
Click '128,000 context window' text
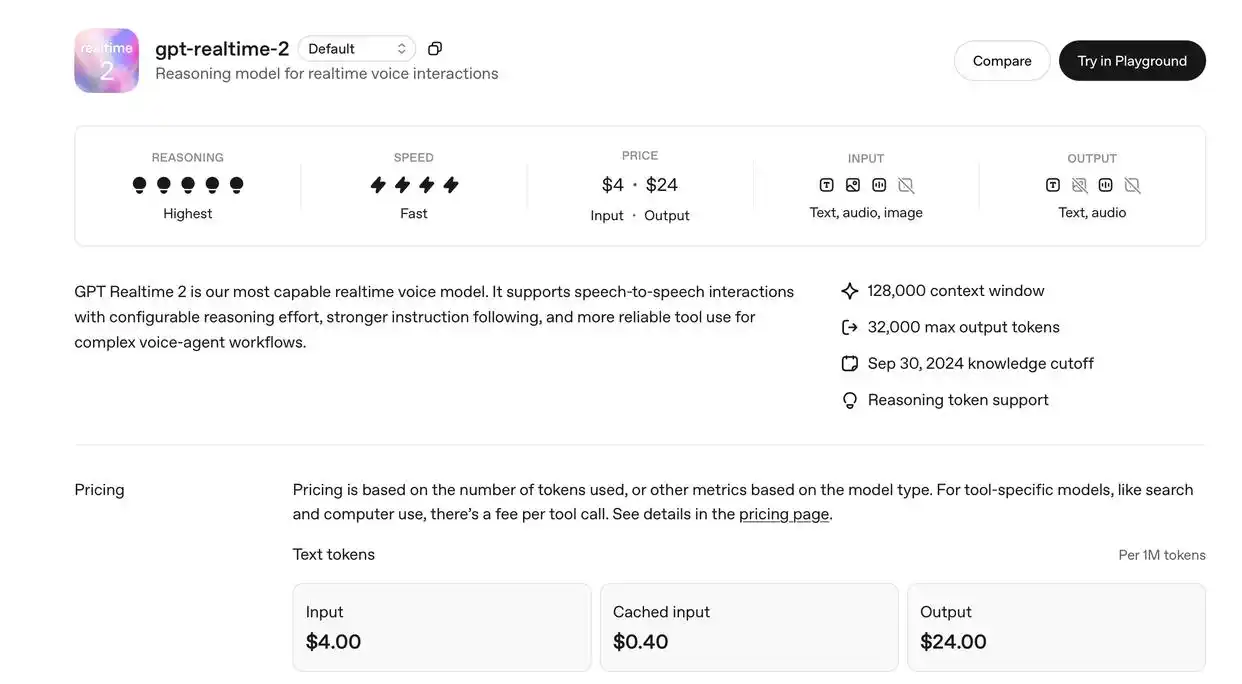coord(956,291)
